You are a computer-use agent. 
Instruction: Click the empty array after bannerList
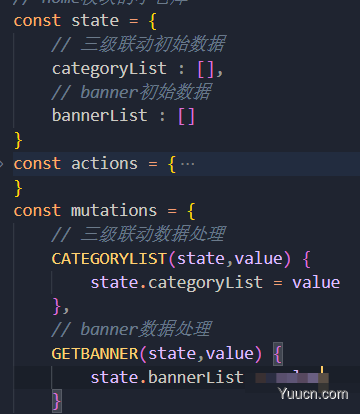pos(186,116)
